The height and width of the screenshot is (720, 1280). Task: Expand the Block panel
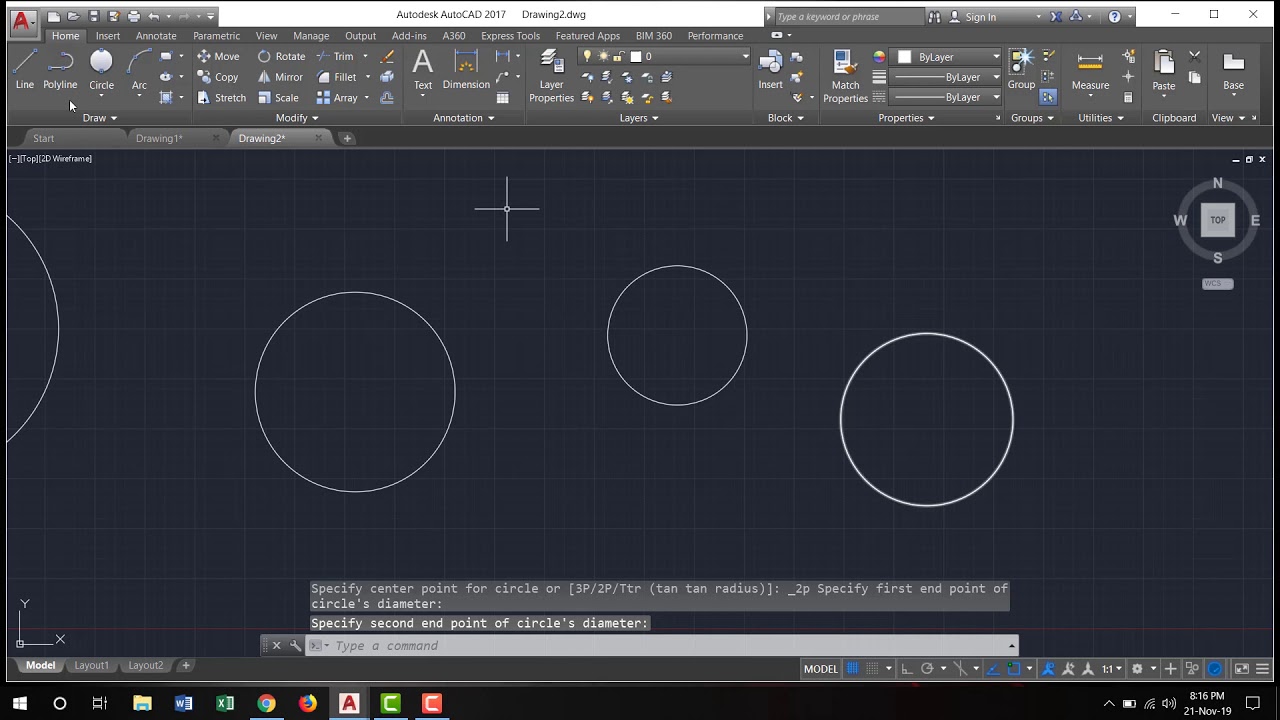click(786, 118)
